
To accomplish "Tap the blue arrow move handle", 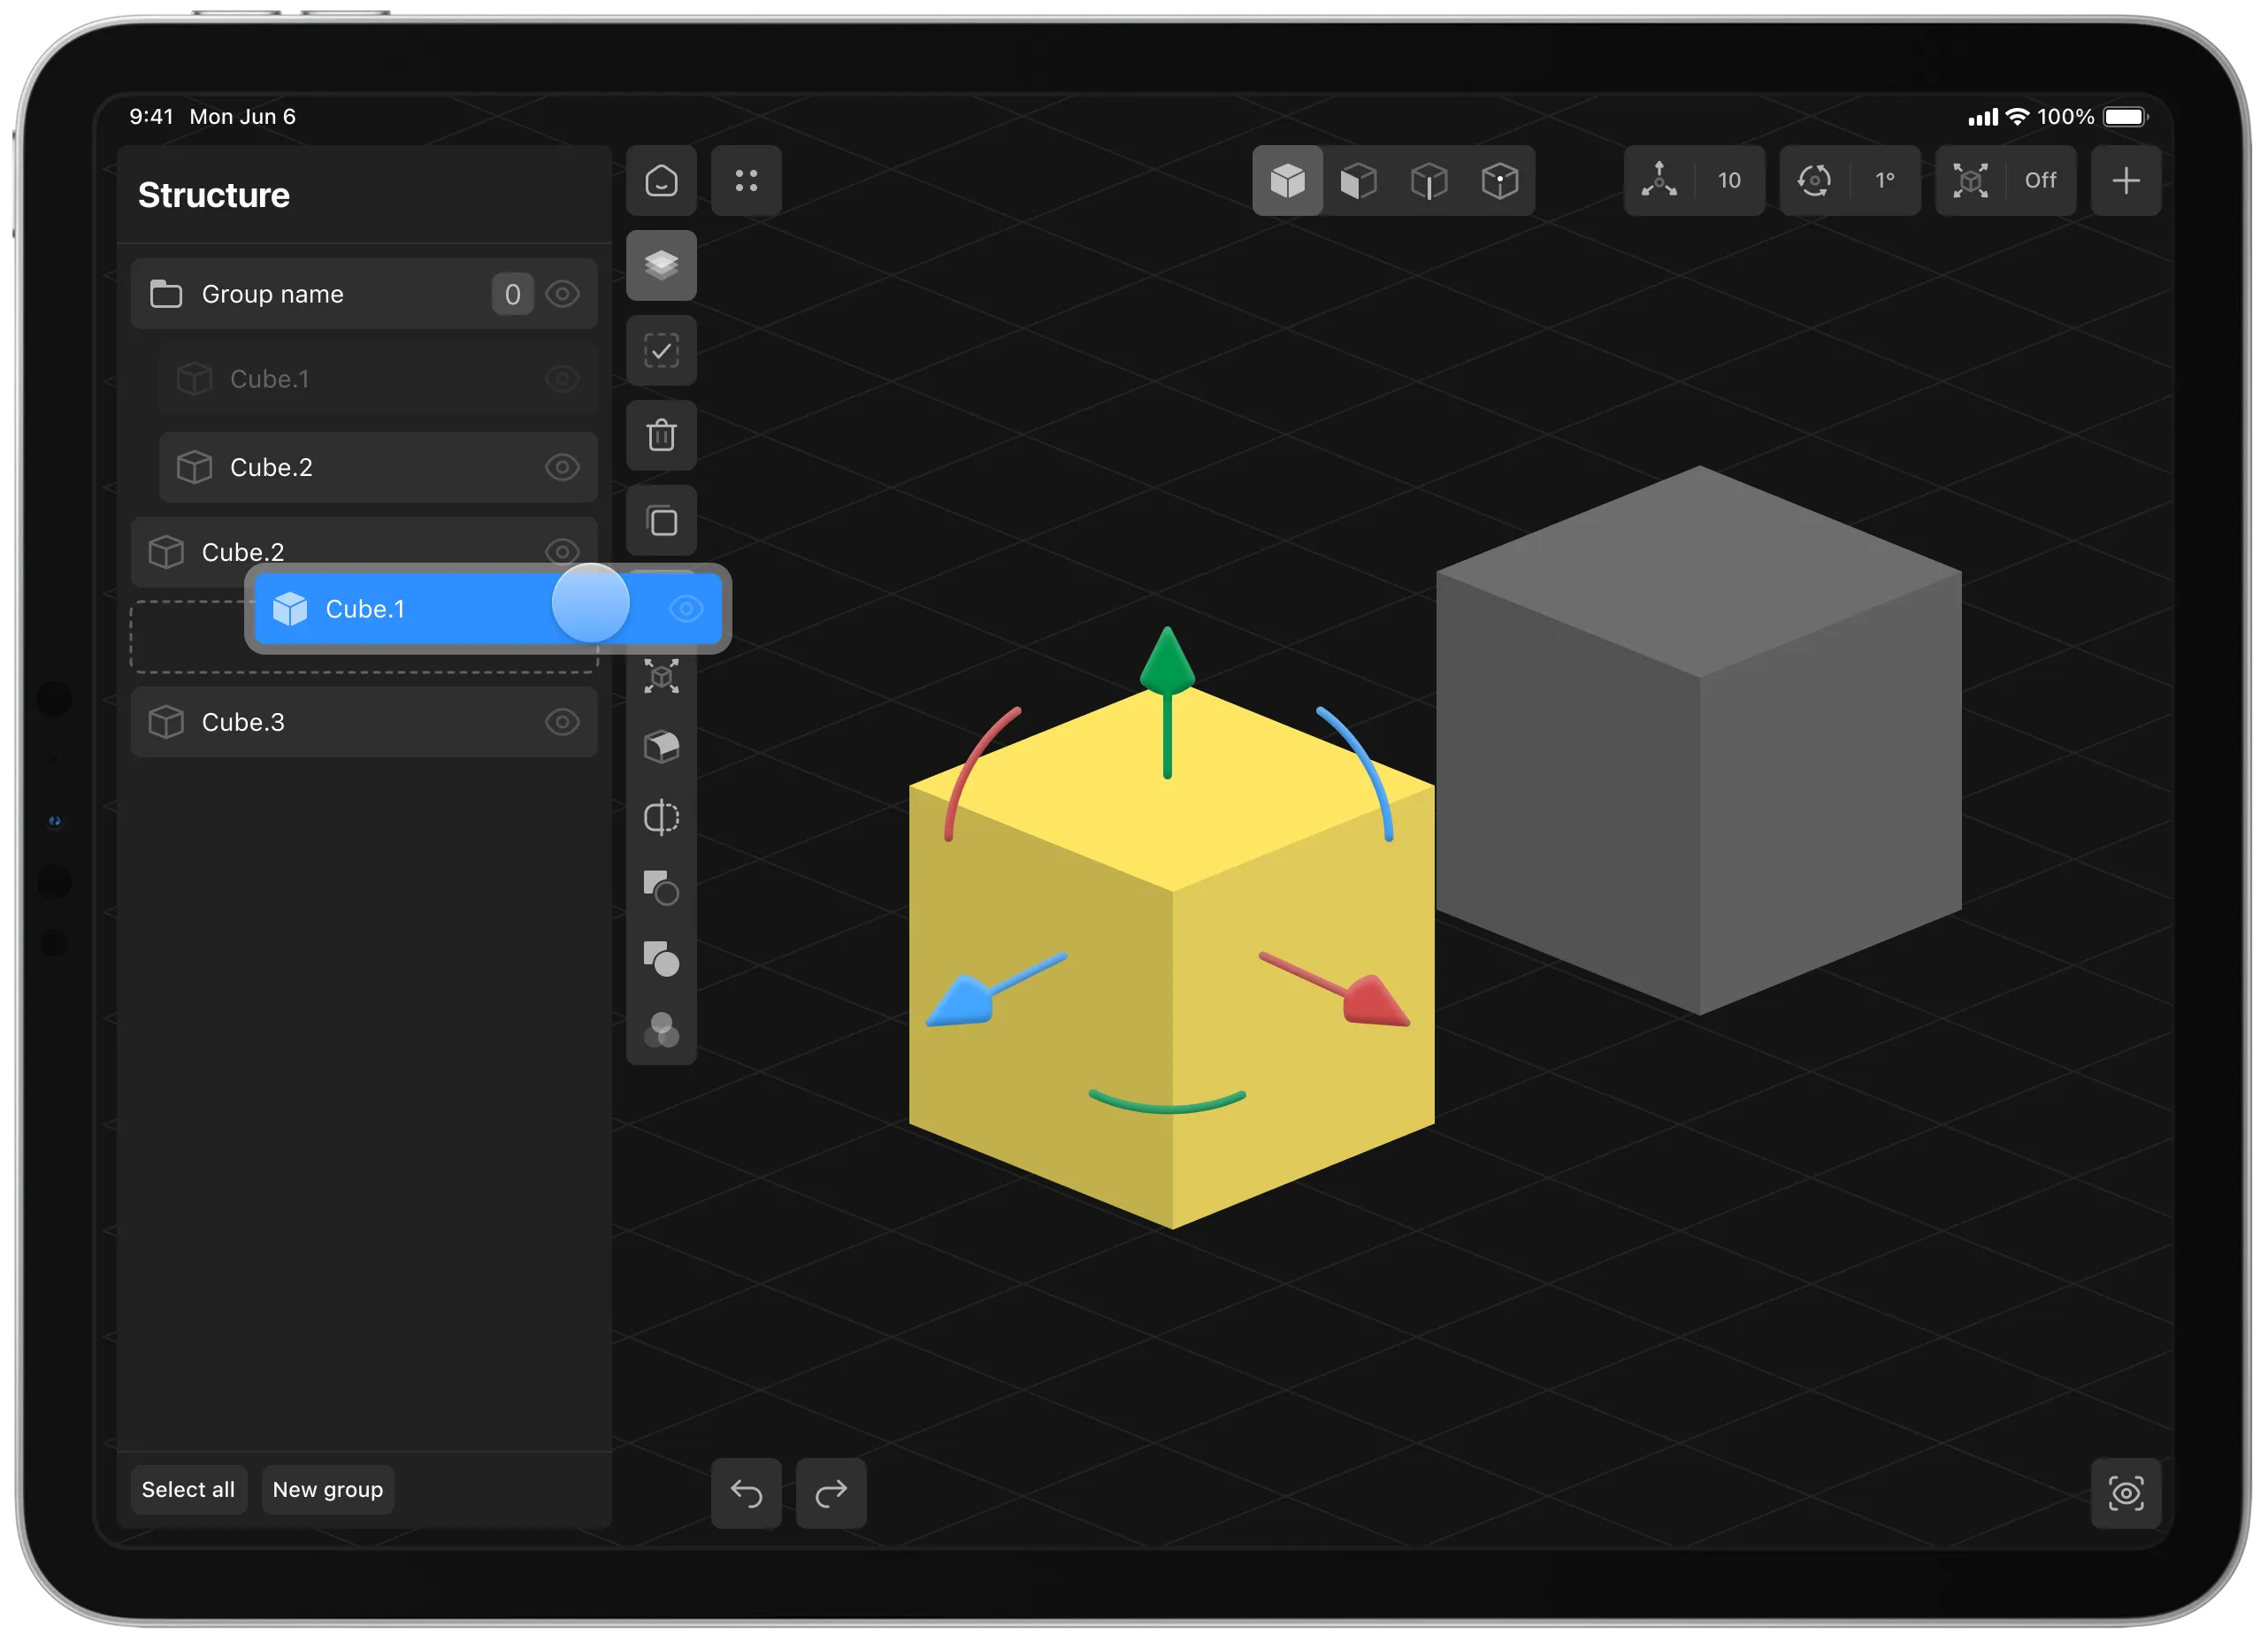I will [x=962, y=1001].
